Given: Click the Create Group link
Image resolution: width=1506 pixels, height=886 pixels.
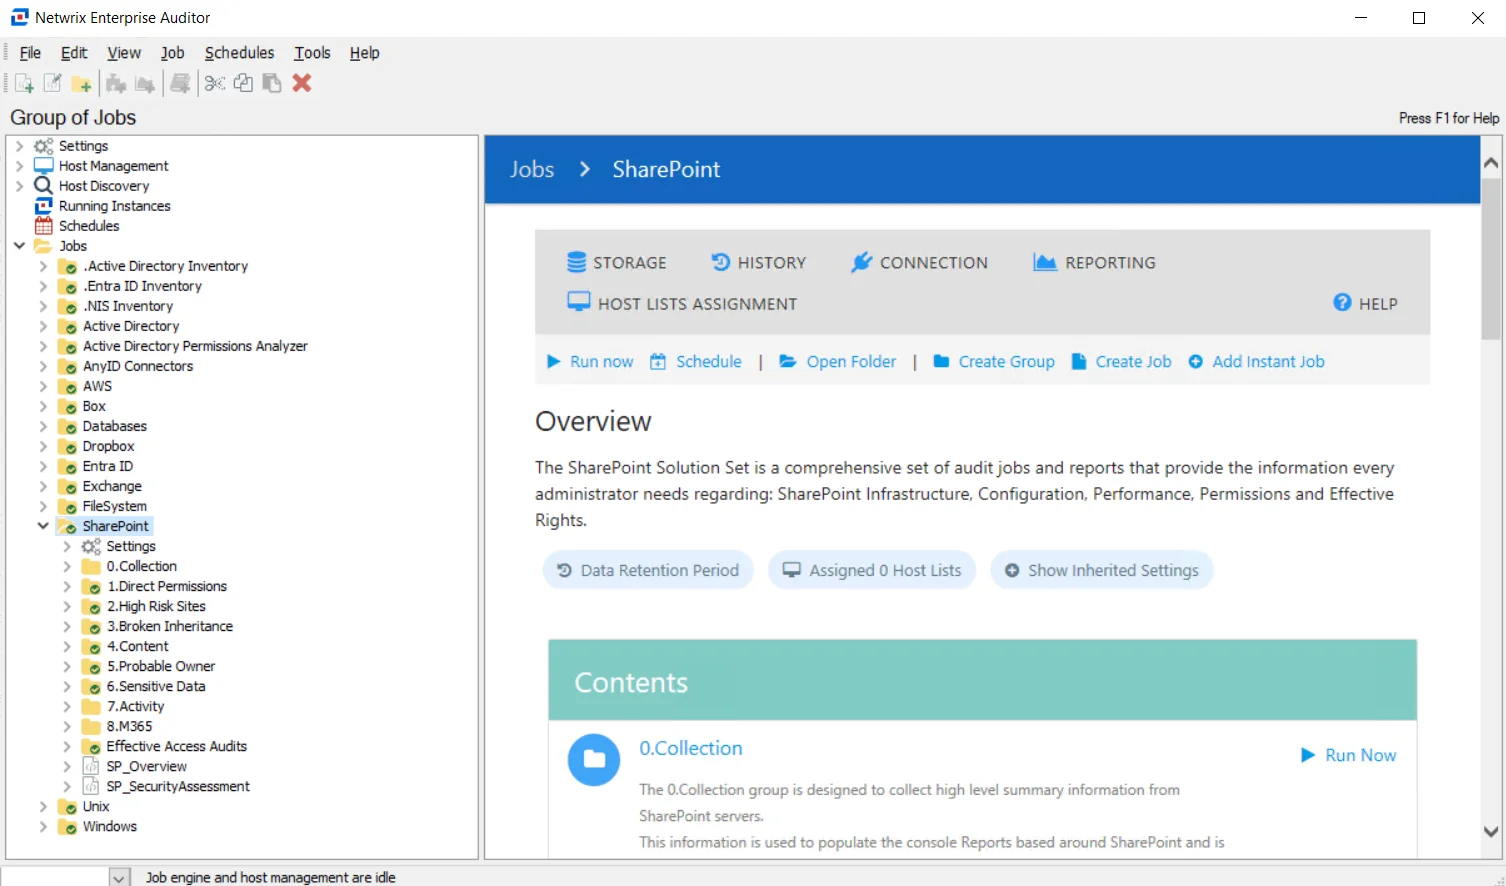Looking at the screenshot, I should 994,361.
